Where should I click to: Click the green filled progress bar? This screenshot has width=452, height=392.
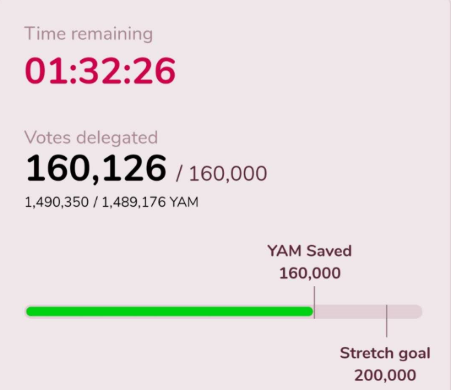click(x=170, y=312)
